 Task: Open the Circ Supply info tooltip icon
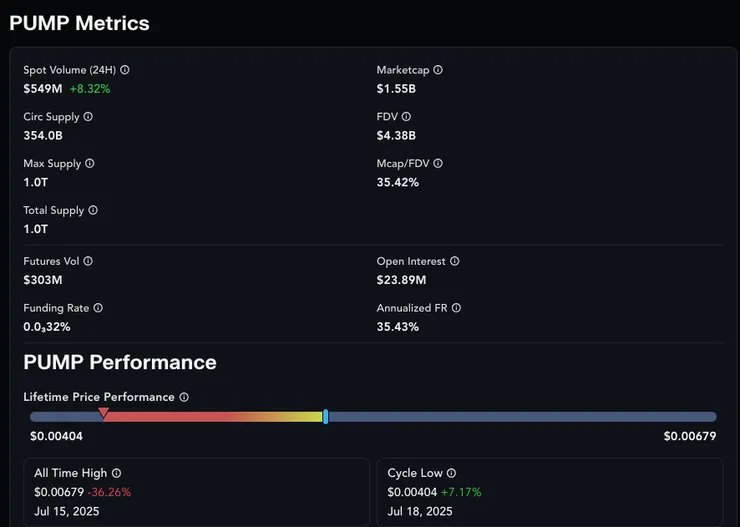tap(88, 117)
